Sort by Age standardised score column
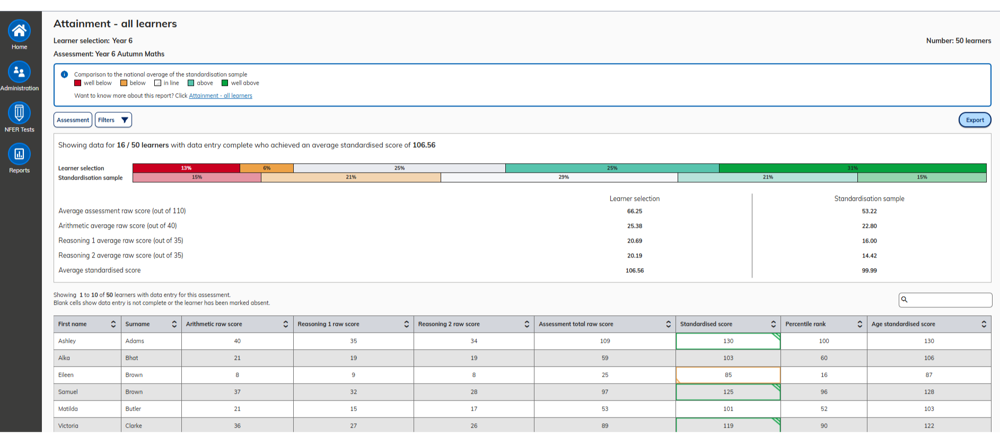The width and height of the screenshot is (1000, 443). pos(984,324)
